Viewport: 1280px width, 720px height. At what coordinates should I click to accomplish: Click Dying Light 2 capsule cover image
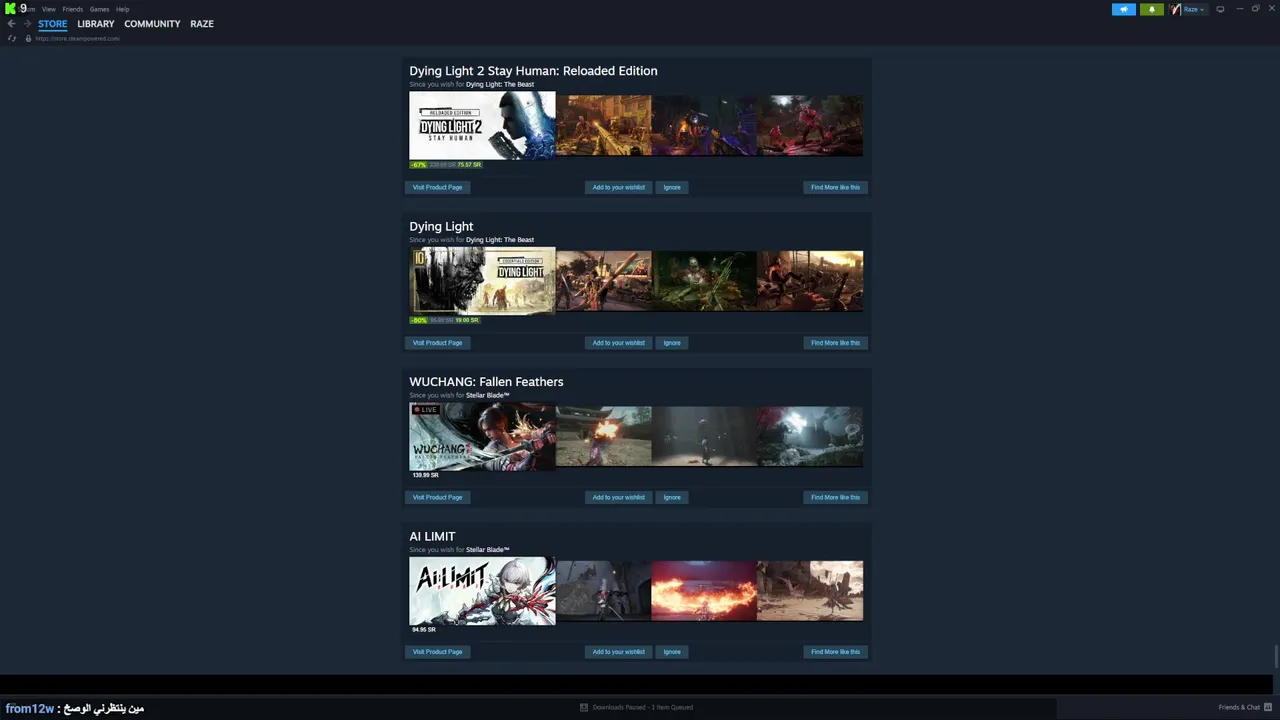pos(482,126)
